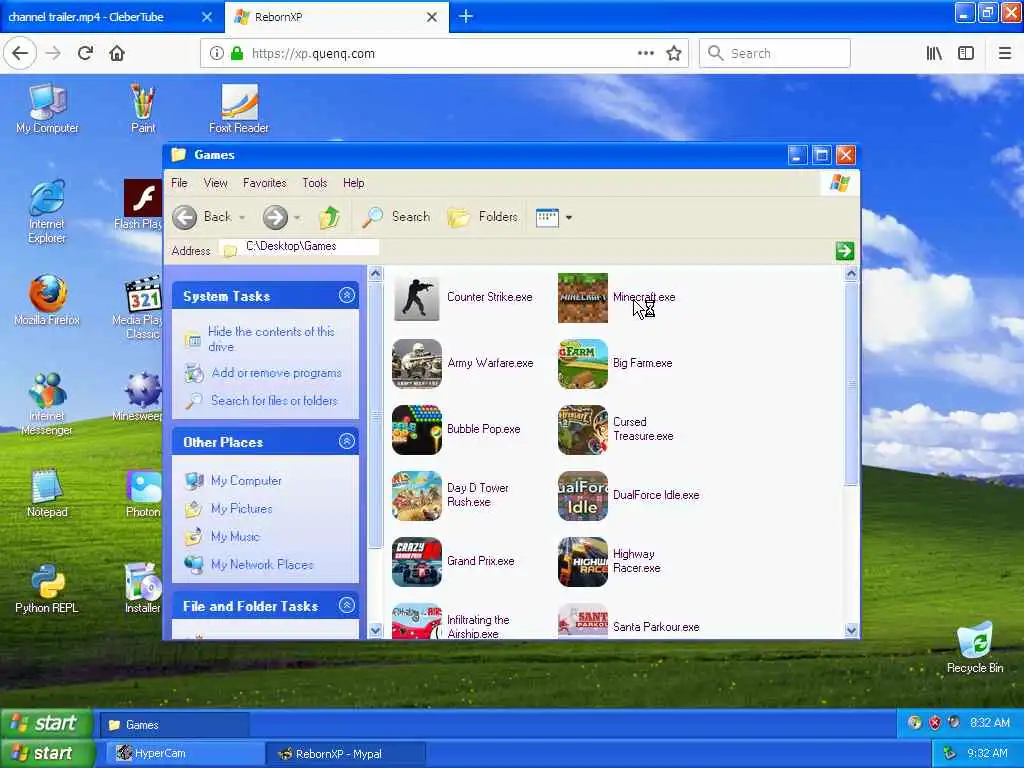Screen dimensions: 1024x768
Task: Open Infiltrating the Airship.exe icon
Action: [417, 621]
